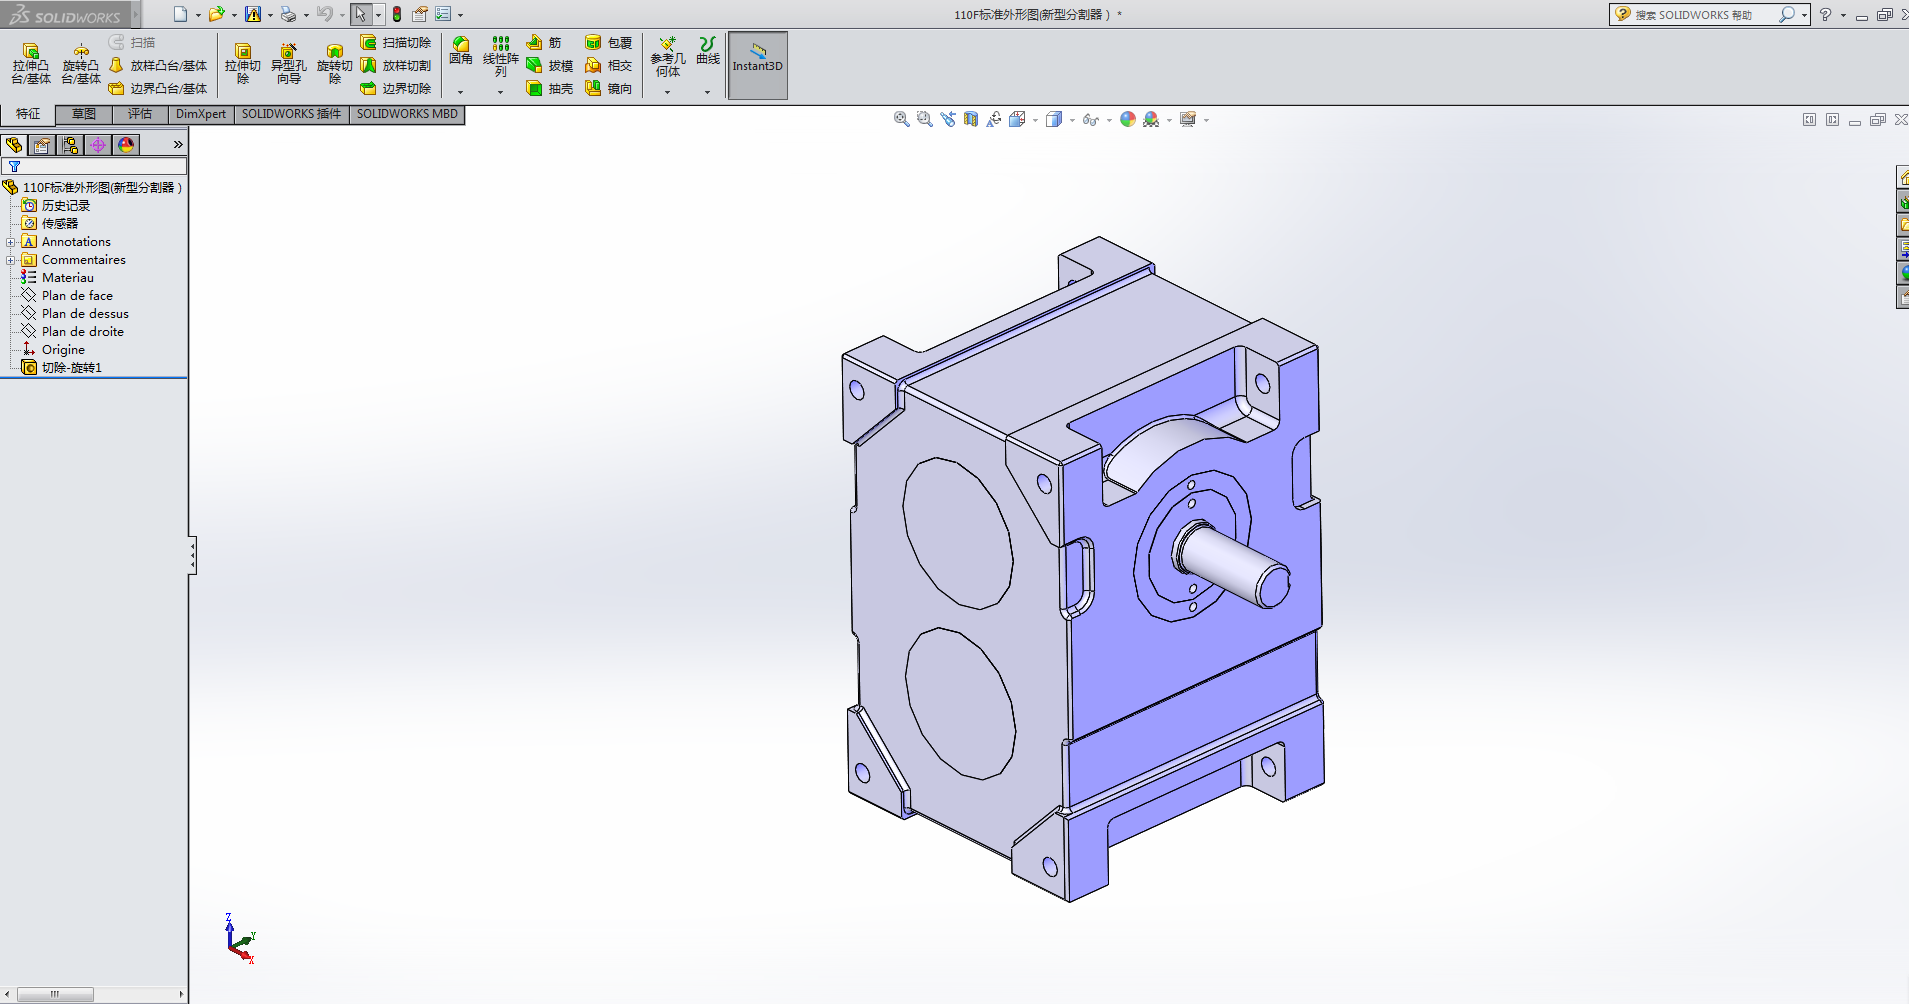This screenshot has height=1004, width=1909.
Task: Open the Reference Geometry (参考几何体) dropdown
Action: 667,92
